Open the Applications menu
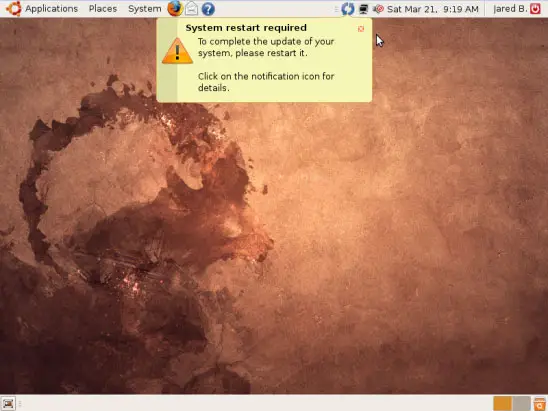548x411 pixels. [x=51, y=9]
